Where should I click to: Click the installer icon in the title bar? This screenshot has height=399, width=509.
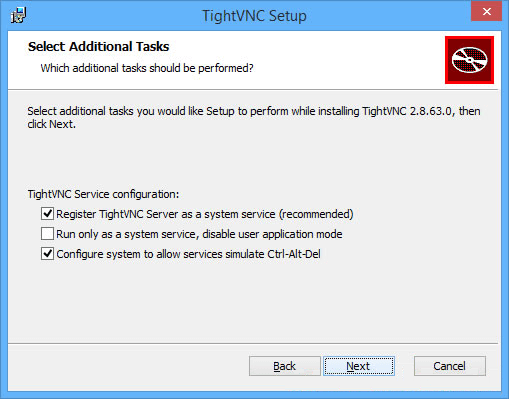18,16
